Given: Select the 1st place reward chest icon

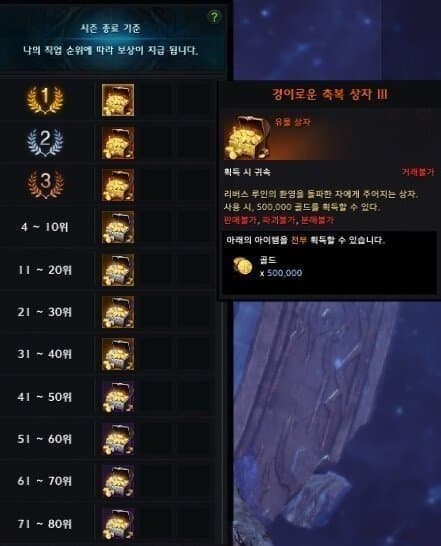Looking at the screenshot, I should 118,100.
